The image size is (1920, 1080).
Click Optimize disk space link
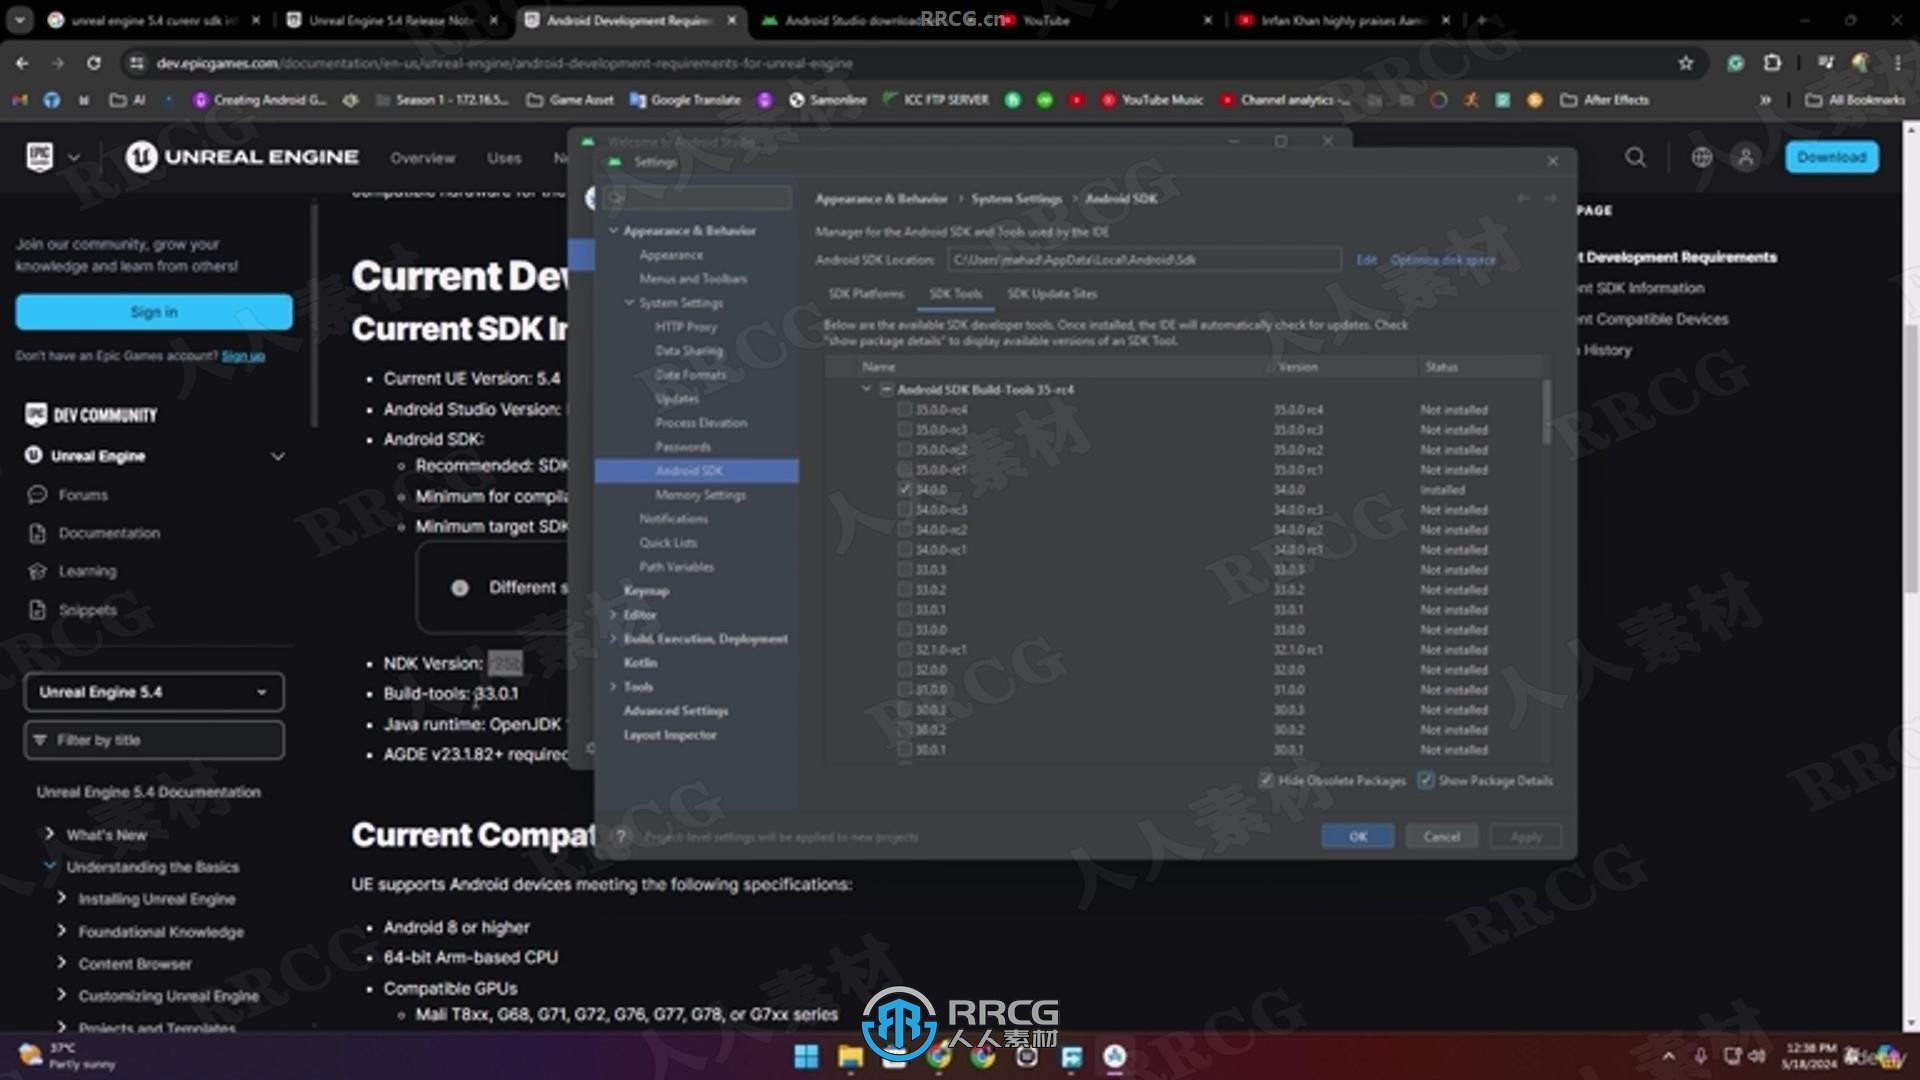pos(1443,259)
